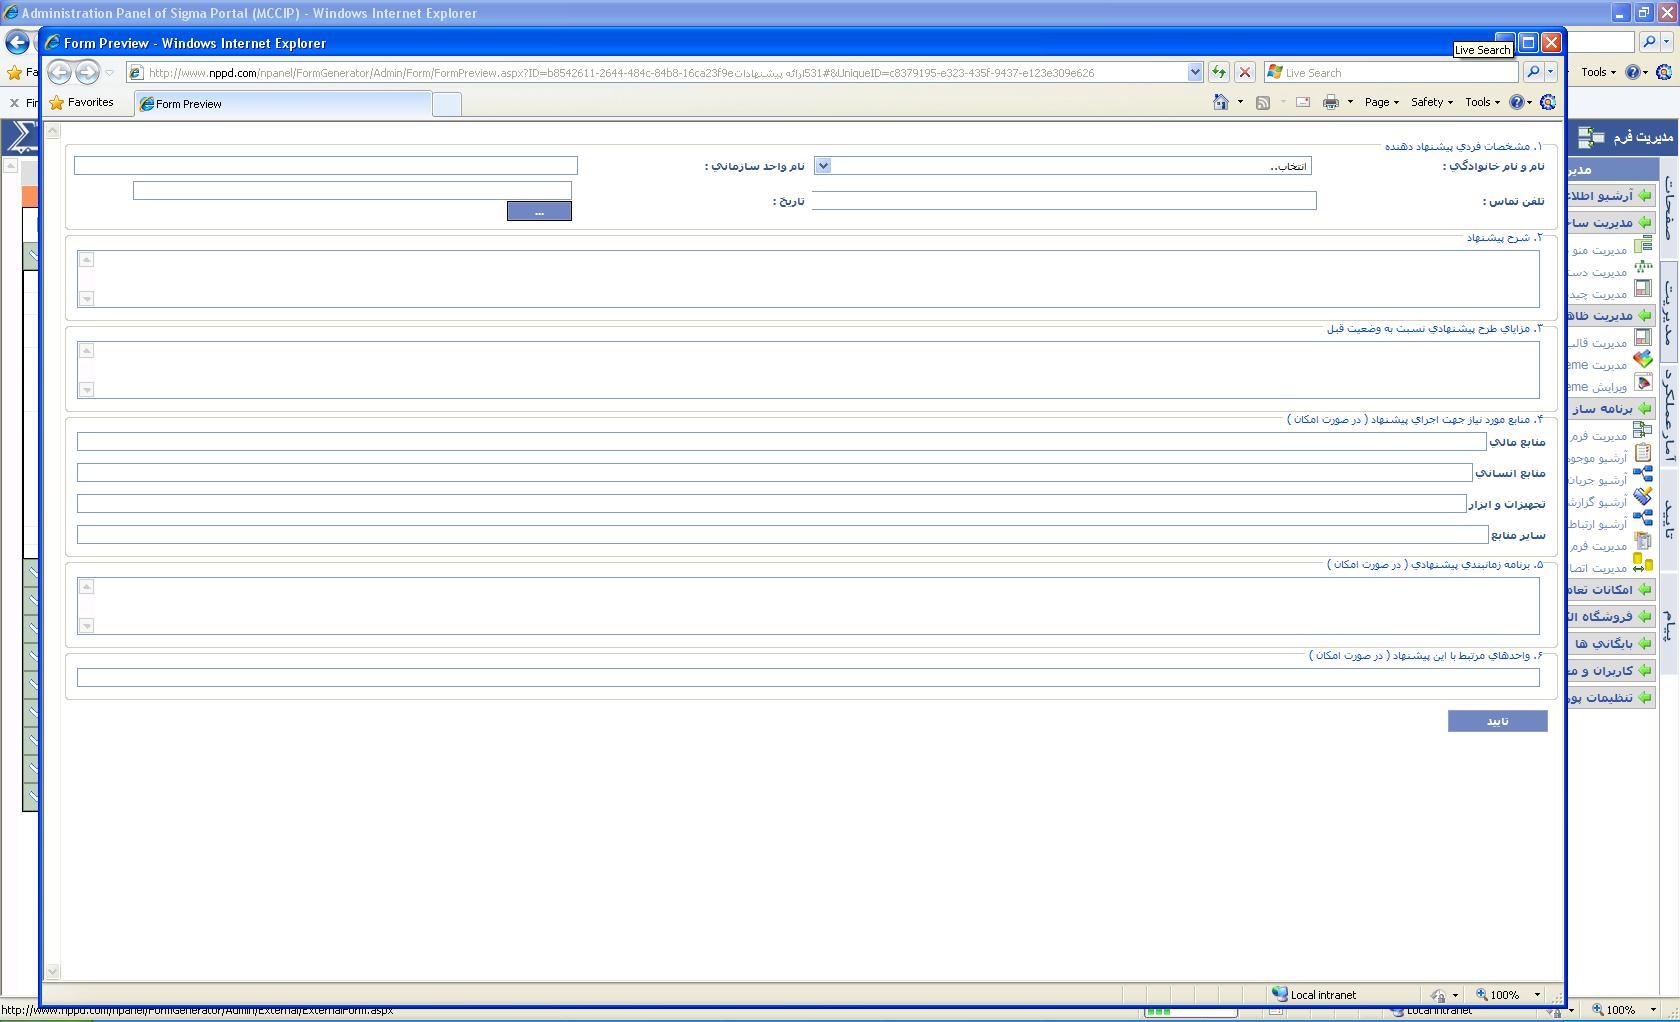The height and width of the screenshot is (1022, 1680).
Task: Click the proposal advantages text area
Action: [808, 370]
